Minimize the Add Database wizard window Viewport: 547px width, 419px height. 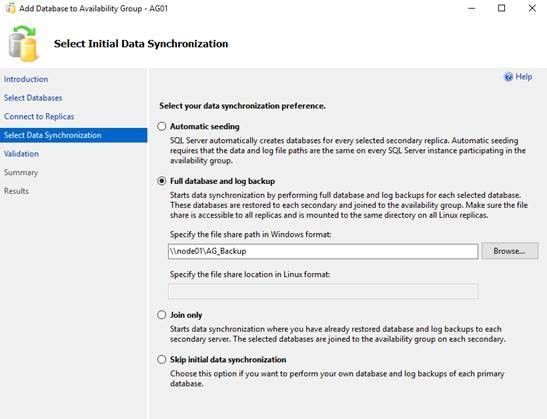[471, 8]
